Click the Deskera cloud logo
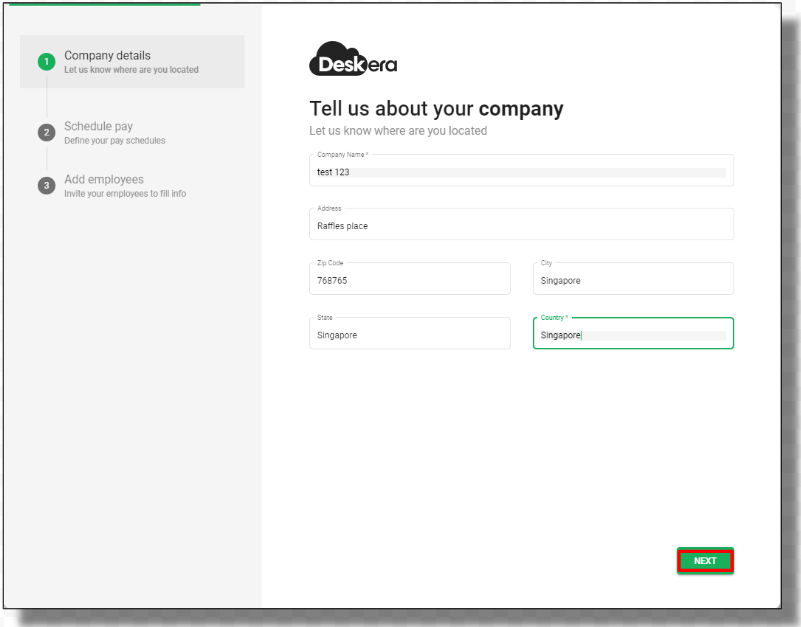The width and height of the screenshot is (801, 627). (353, 59)
